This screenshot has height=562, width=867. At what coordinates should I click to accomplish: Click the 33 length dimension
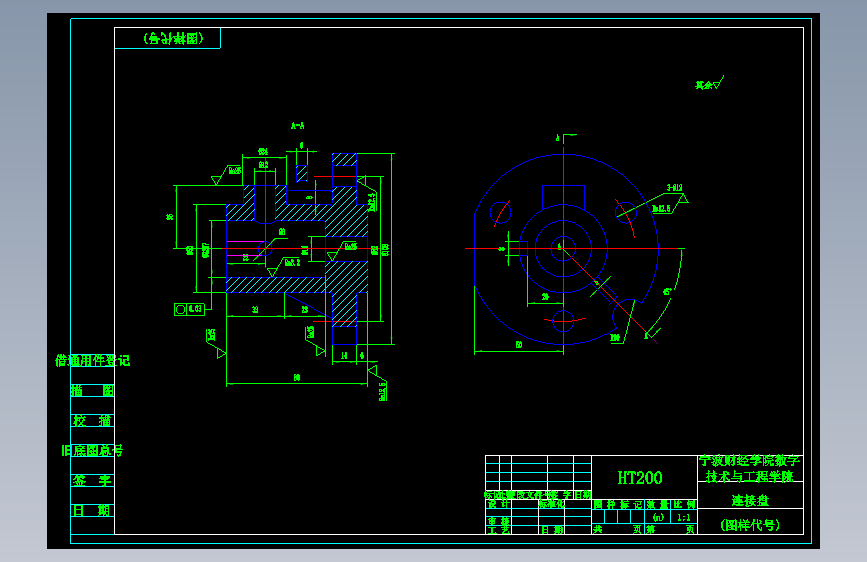(x=255, y=310)
